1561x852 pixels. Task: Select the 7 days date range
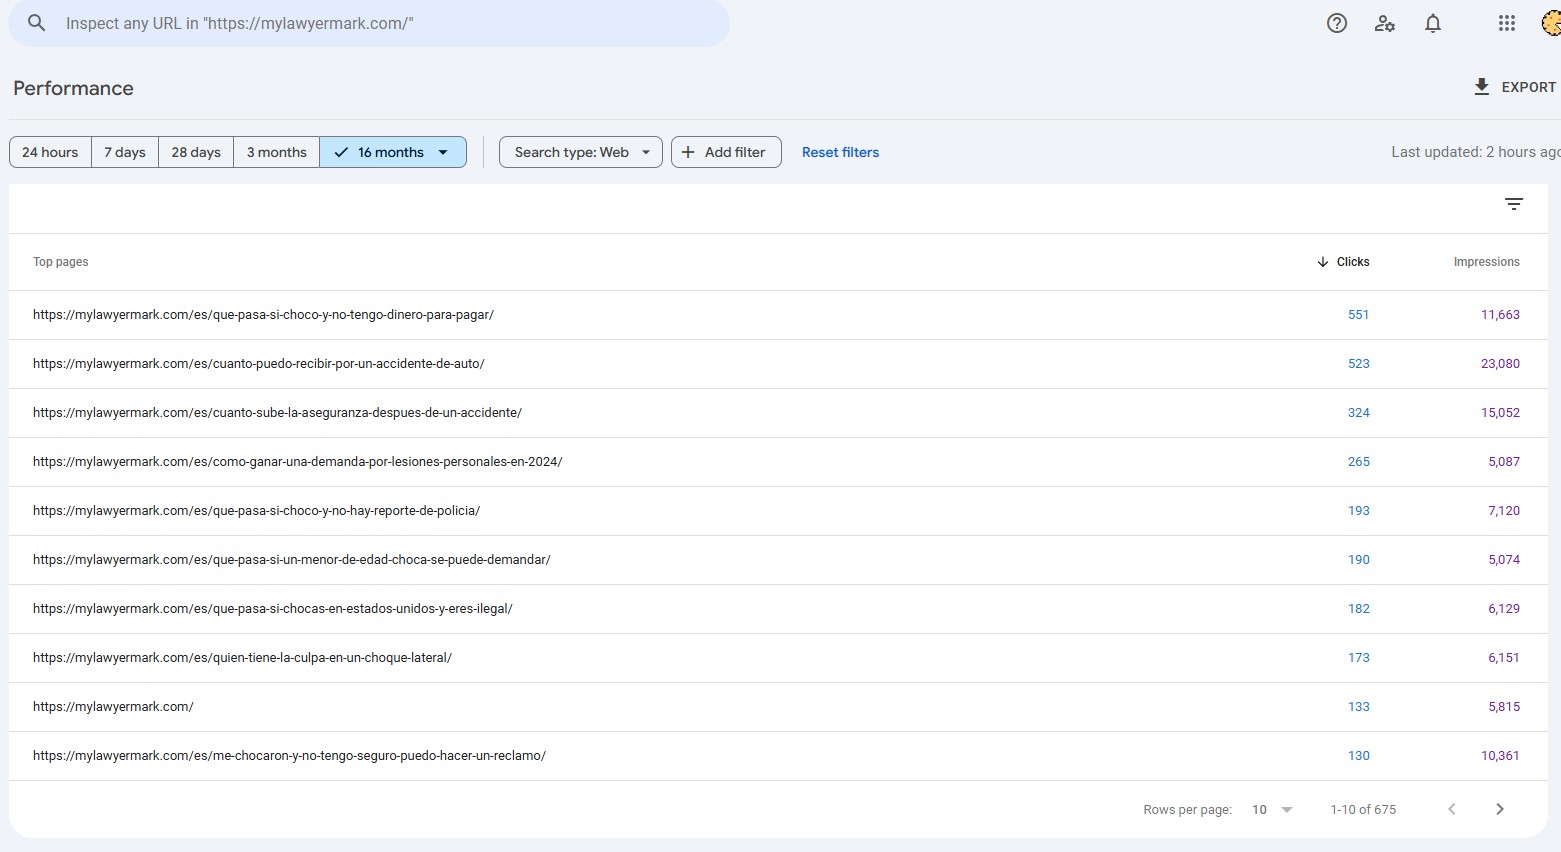pyautogui.click(x=125, y=152)
